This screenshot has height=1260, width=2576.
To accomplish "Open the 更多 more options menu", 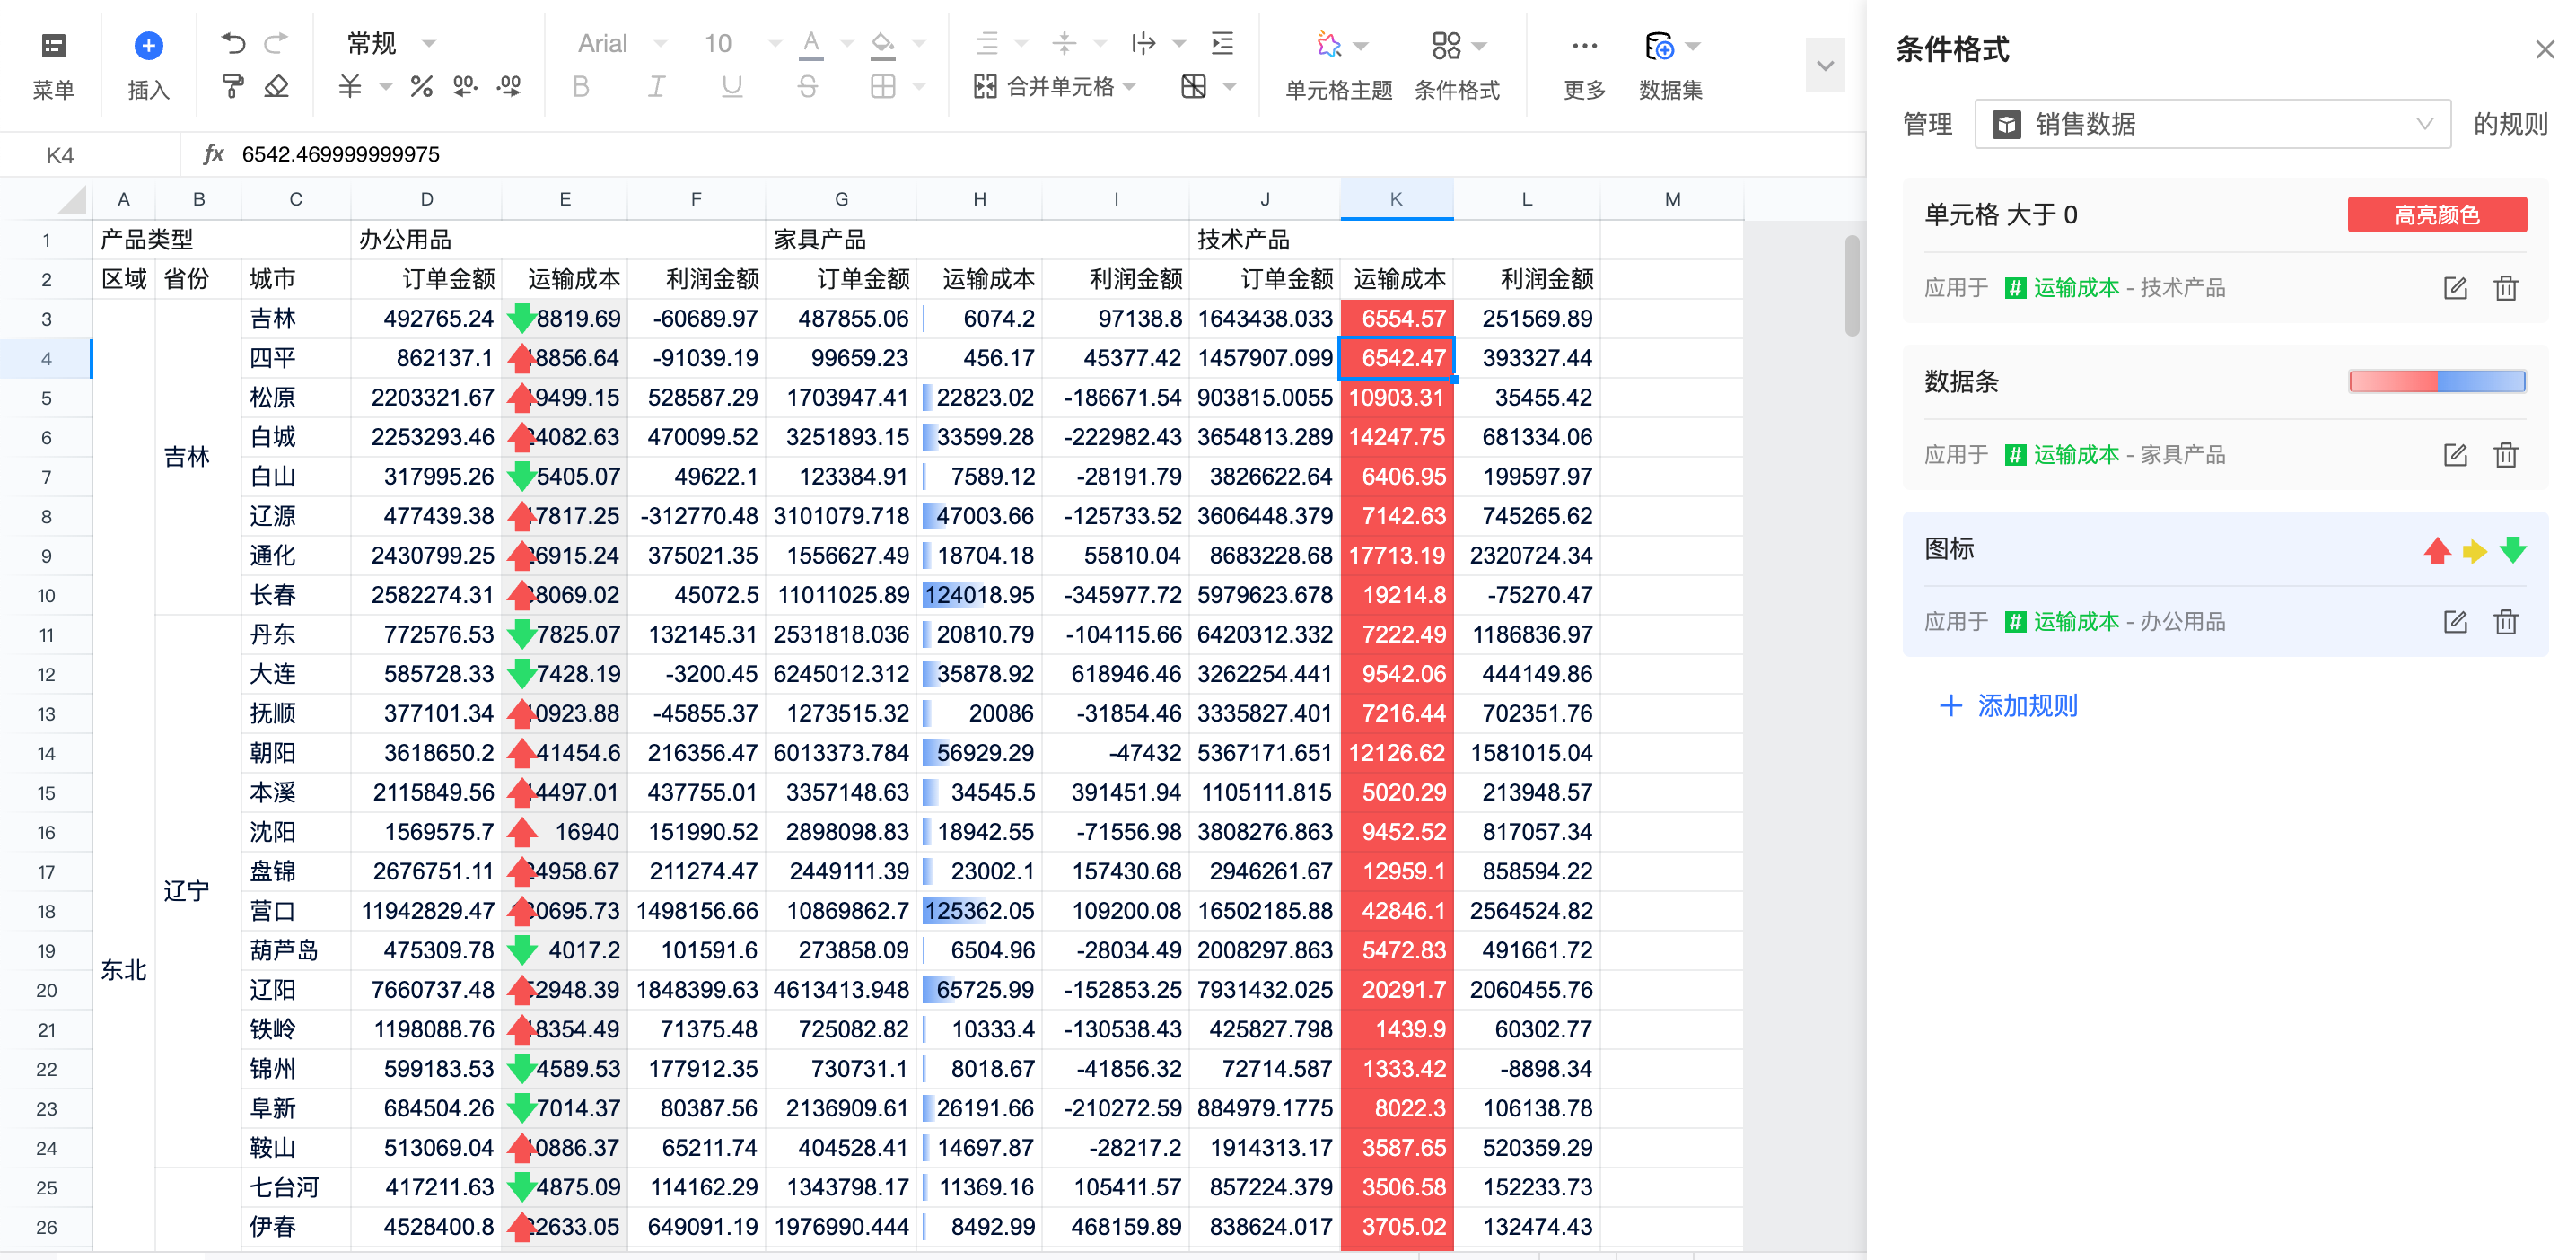I will [x=1583, y=45].
